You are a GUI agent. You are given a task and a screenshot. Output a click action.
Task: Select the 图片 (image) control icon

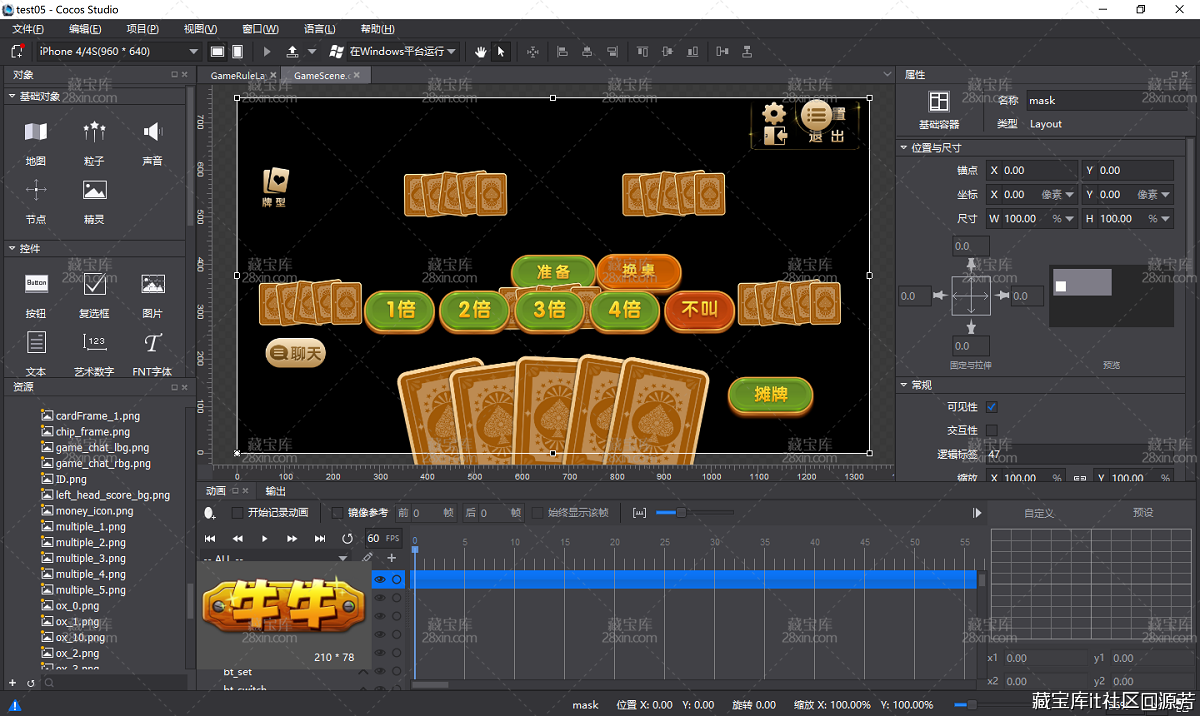point(152,284)
